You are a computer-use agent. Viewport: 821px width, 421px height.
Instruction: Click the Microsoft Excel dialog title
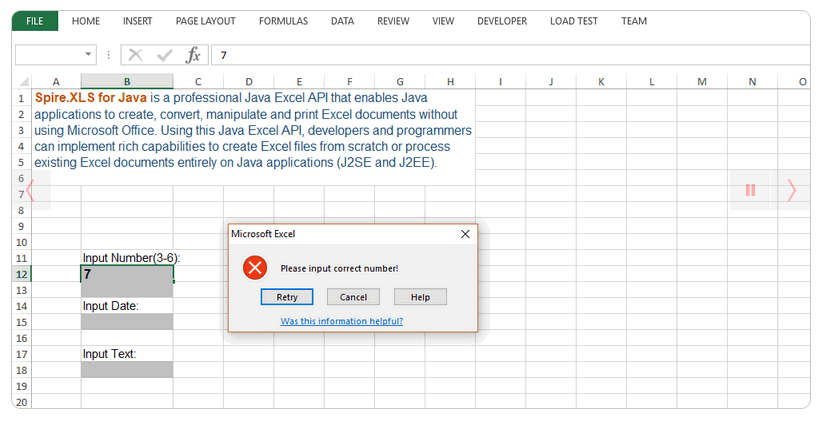263,234
